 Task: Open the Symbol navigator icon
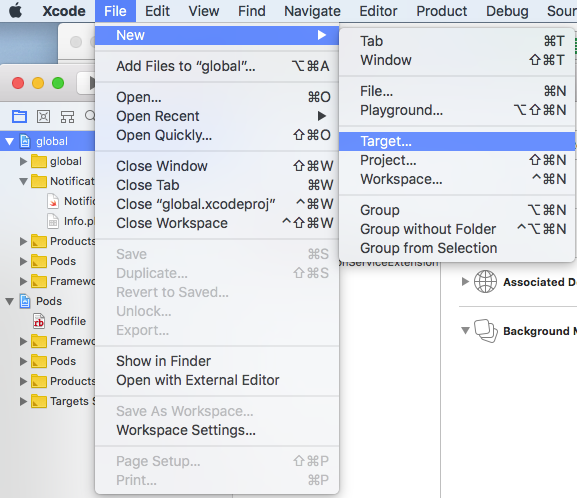click(x=67, y=117)
